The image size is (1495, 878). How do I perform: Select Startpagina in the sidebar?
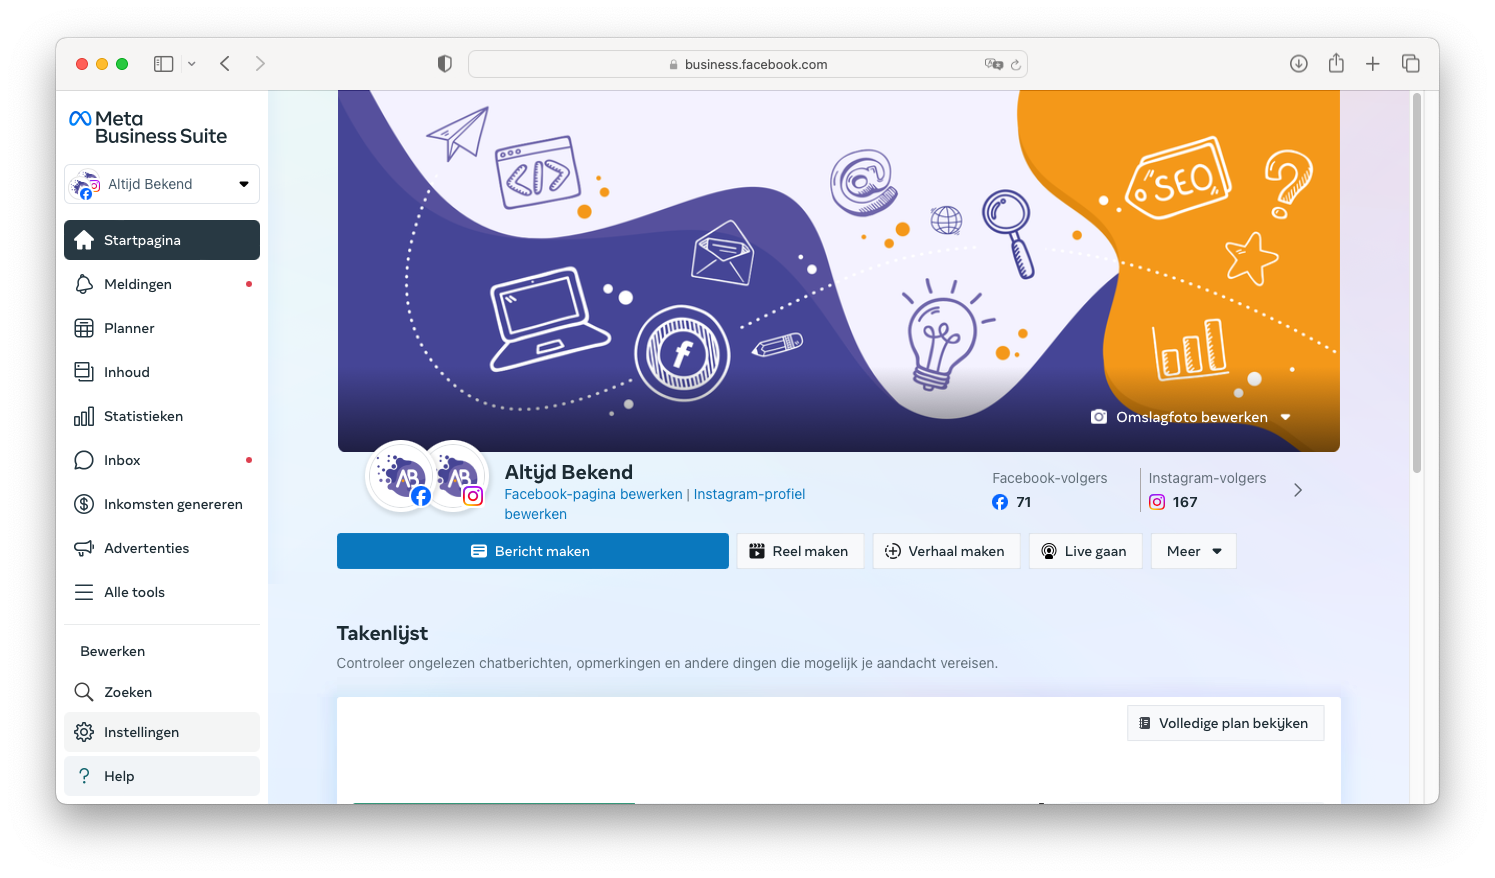162,240
